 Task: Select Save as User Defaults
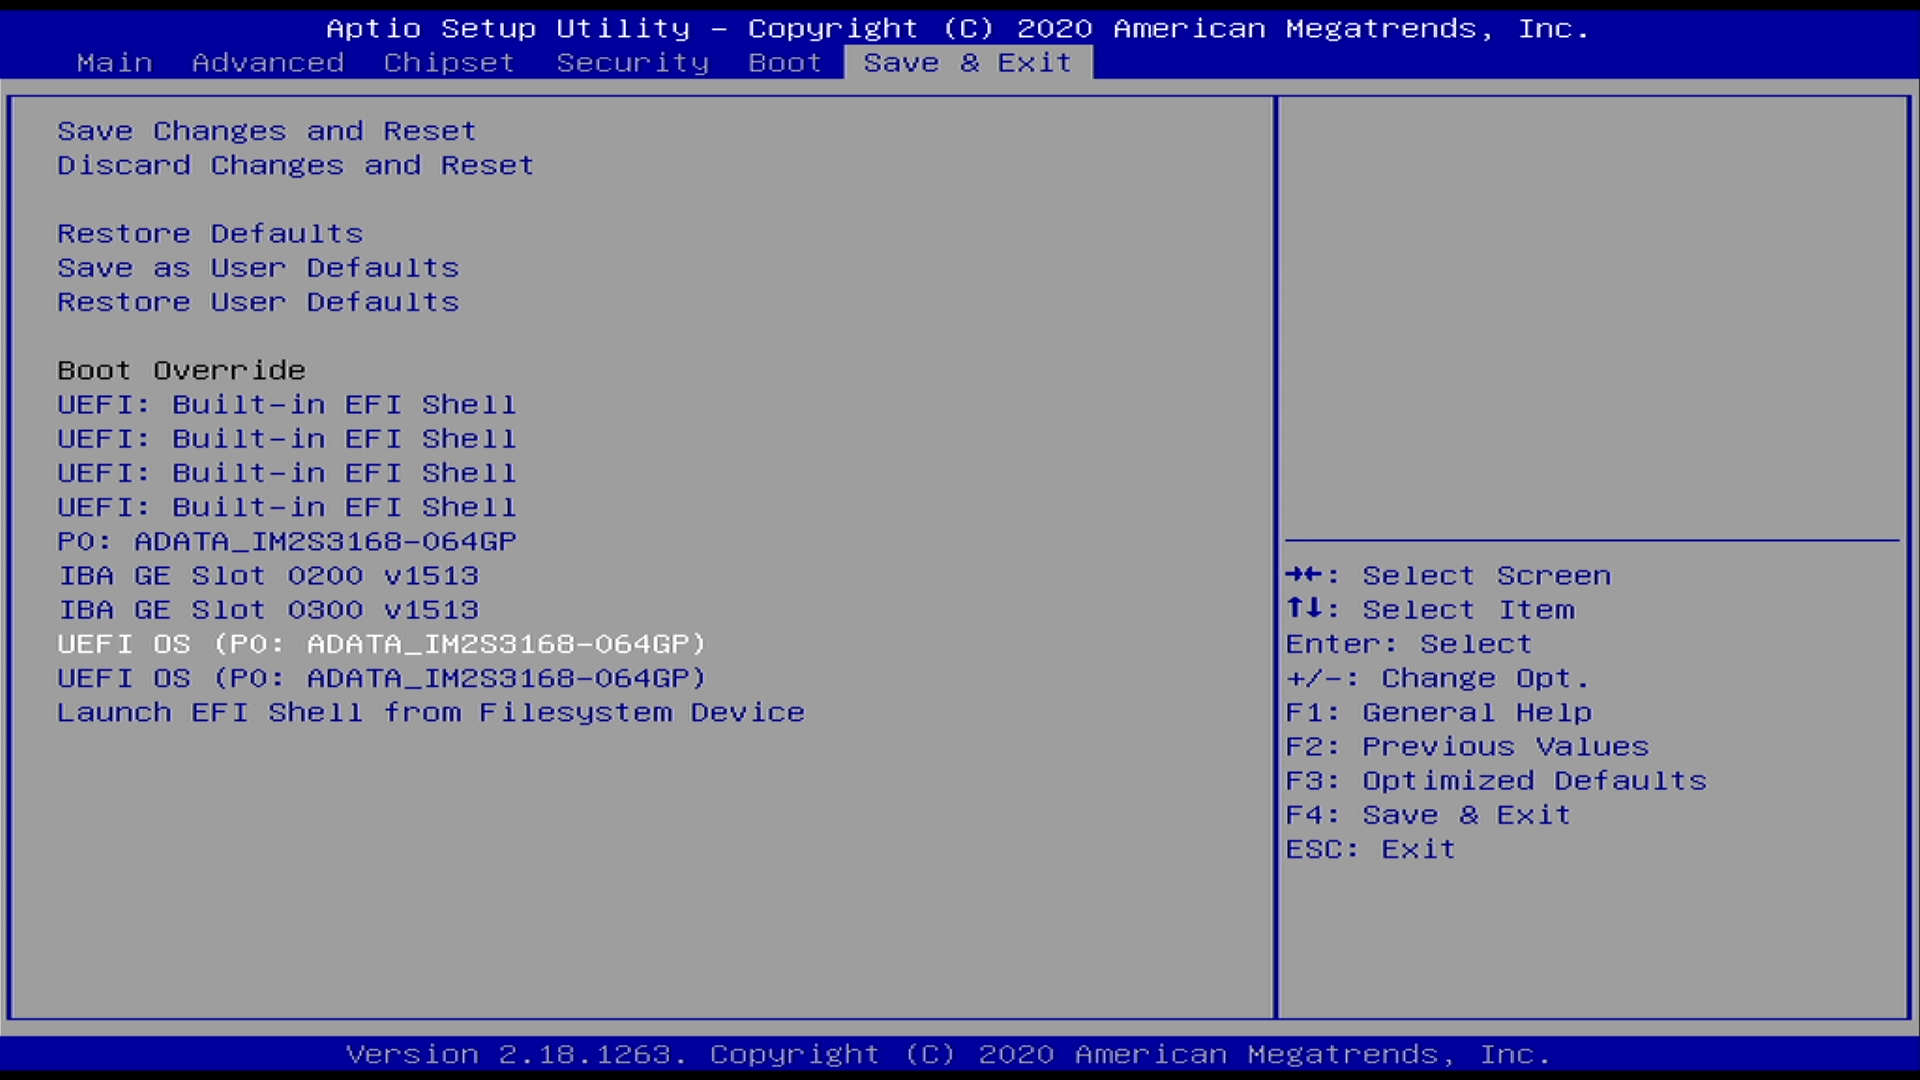pos(258,268)
